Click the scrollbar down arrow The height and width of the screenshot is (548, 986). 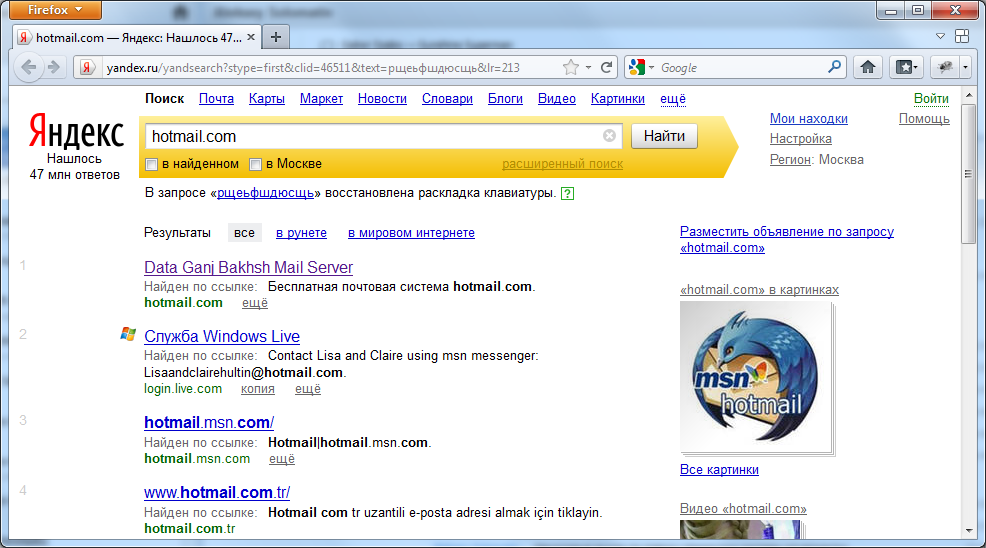pyautogui.click(x=968, y=530)
